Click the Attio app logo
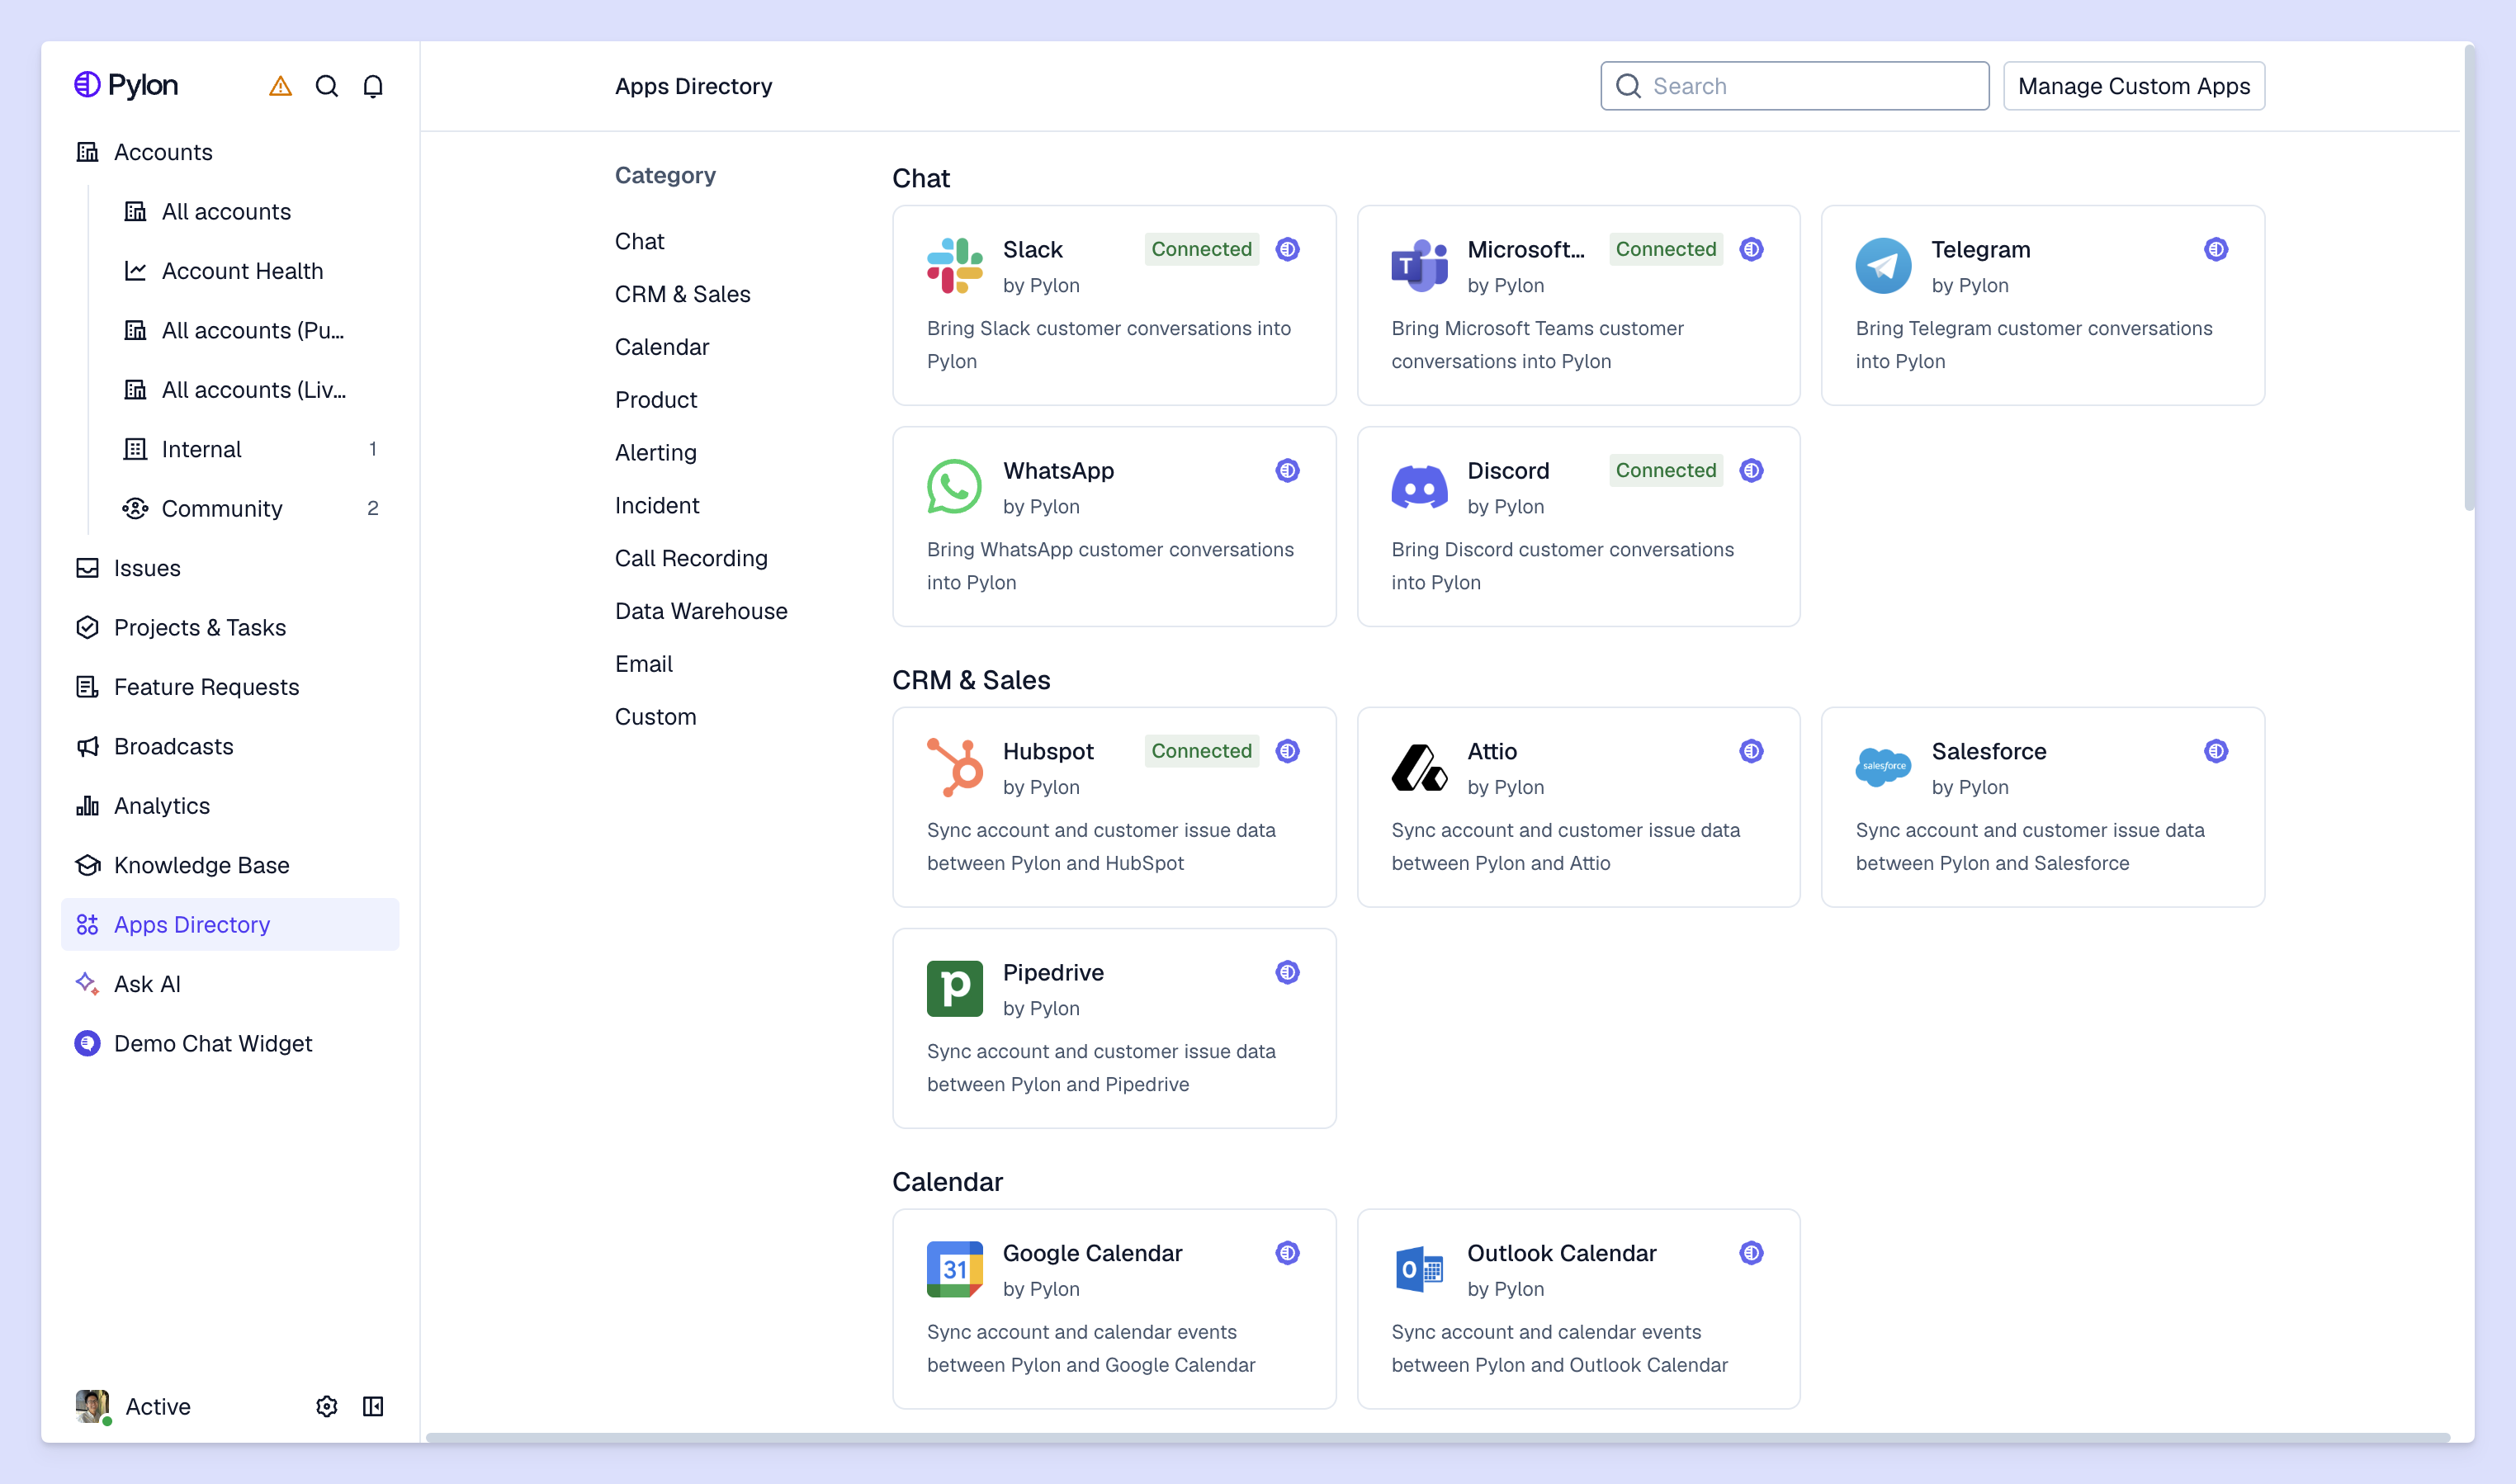This screenshot has width=2516, height=1484. [1419, 768]
